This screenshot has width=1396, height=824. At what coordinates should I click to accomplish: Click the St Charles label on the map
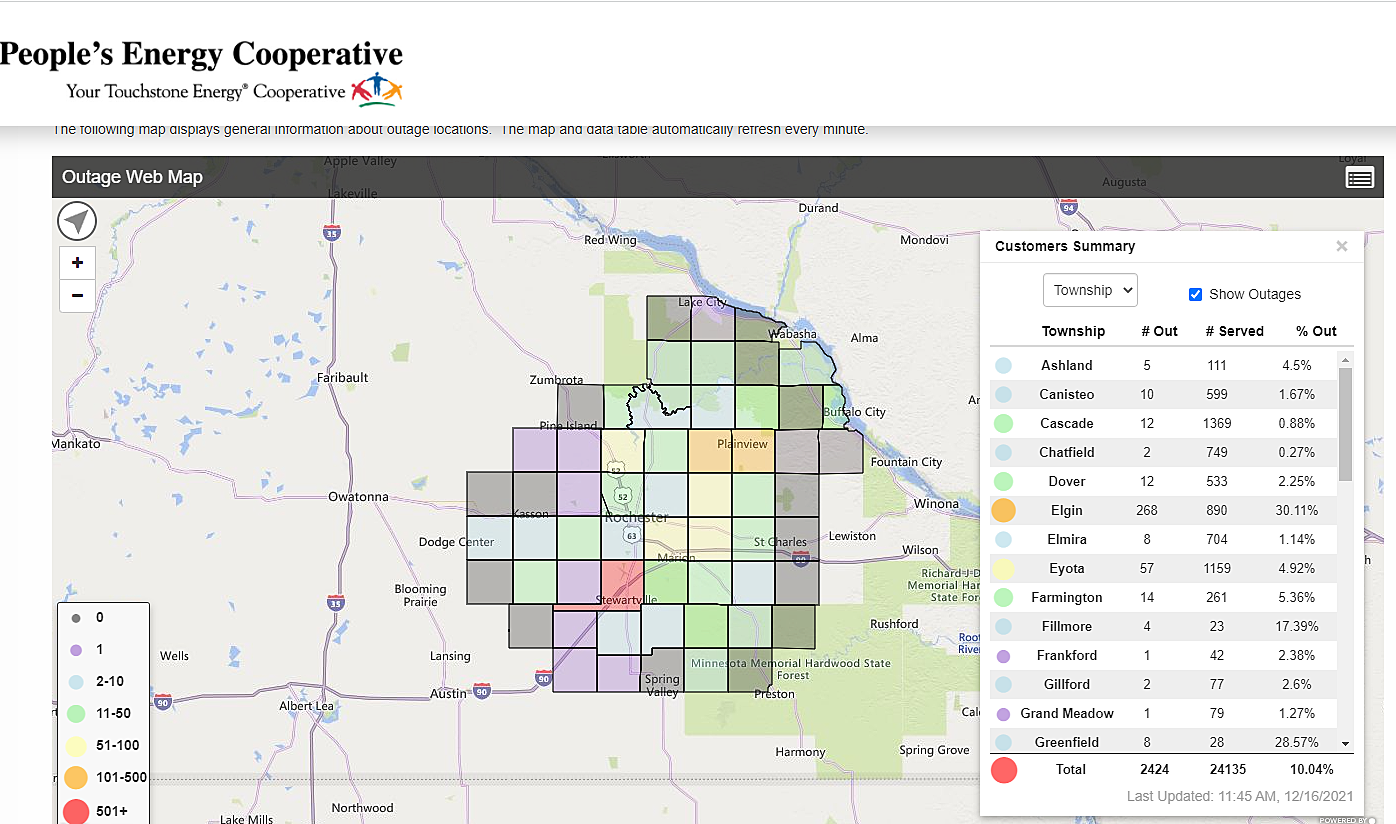point(780,542)
